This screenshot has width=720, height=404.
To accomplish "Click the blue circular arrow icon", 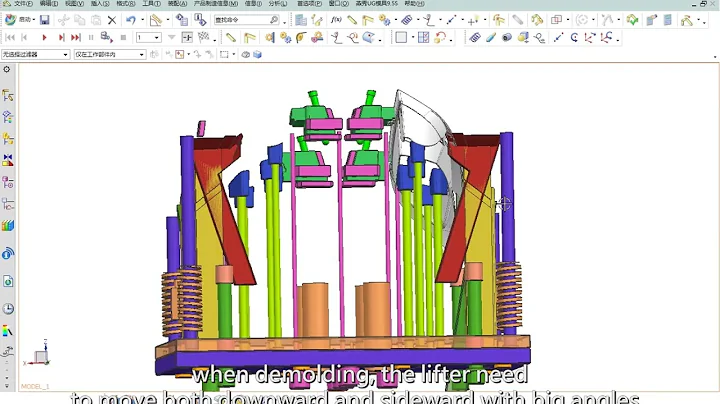I will (x=574, y=38).
